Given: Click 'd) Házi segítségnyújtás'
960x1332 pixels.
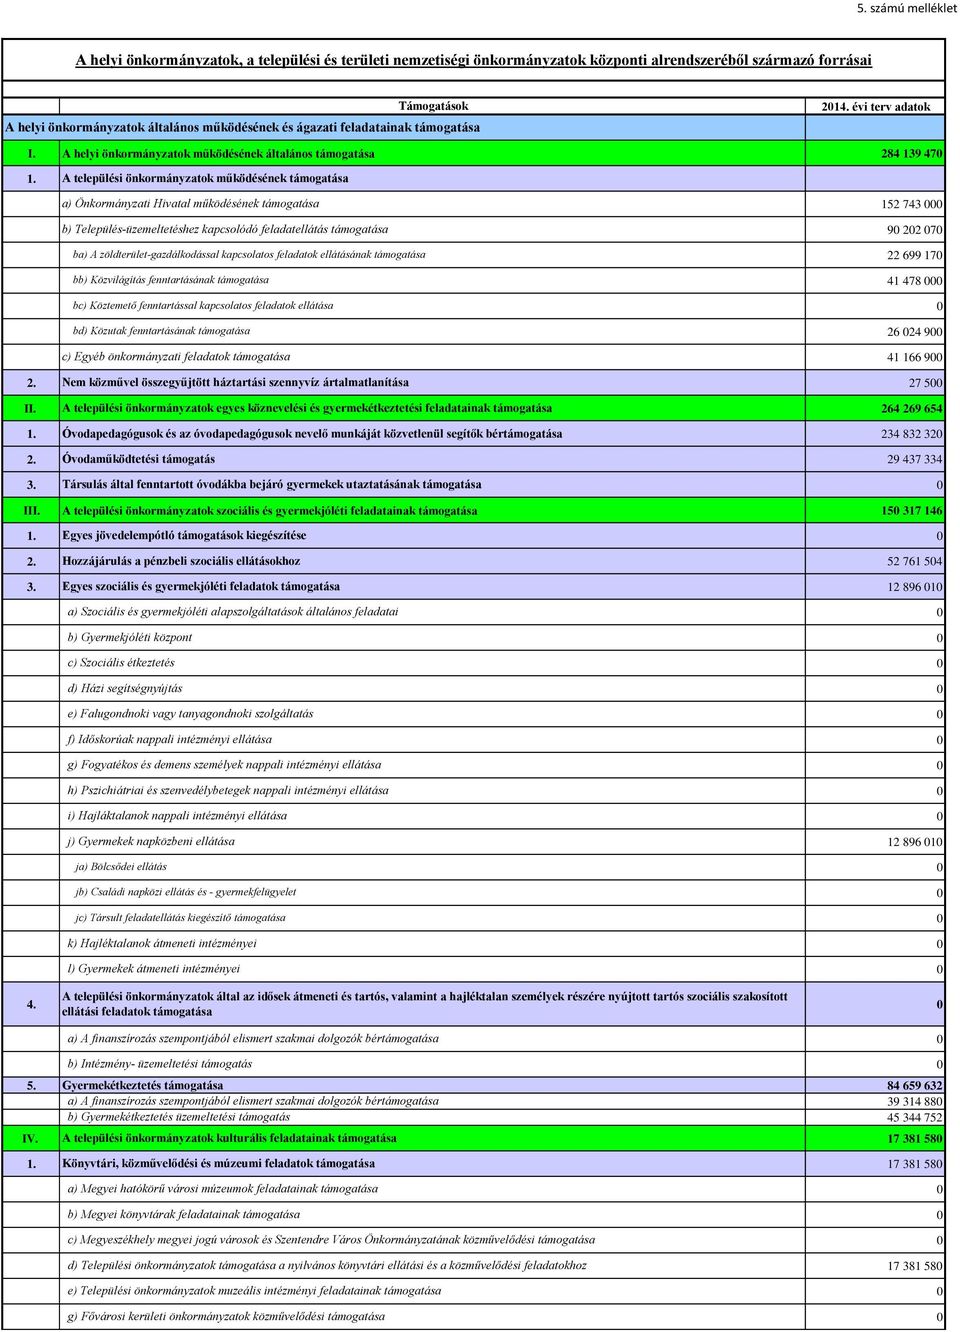Looking at the screenshot, I should [125, 688].
